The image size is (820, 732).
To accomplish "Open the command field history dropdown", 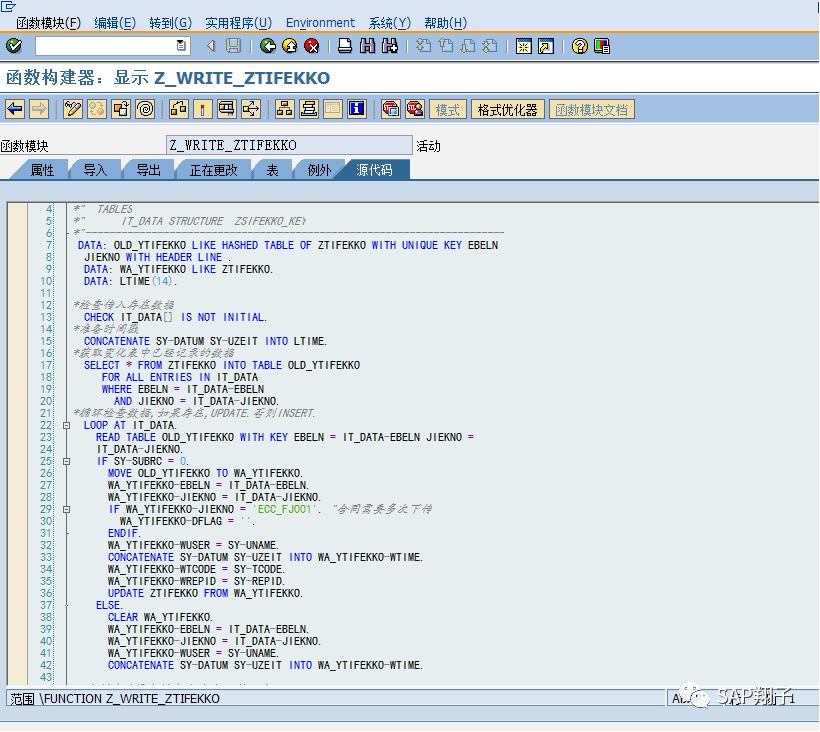I will click(x=181, y=46).
